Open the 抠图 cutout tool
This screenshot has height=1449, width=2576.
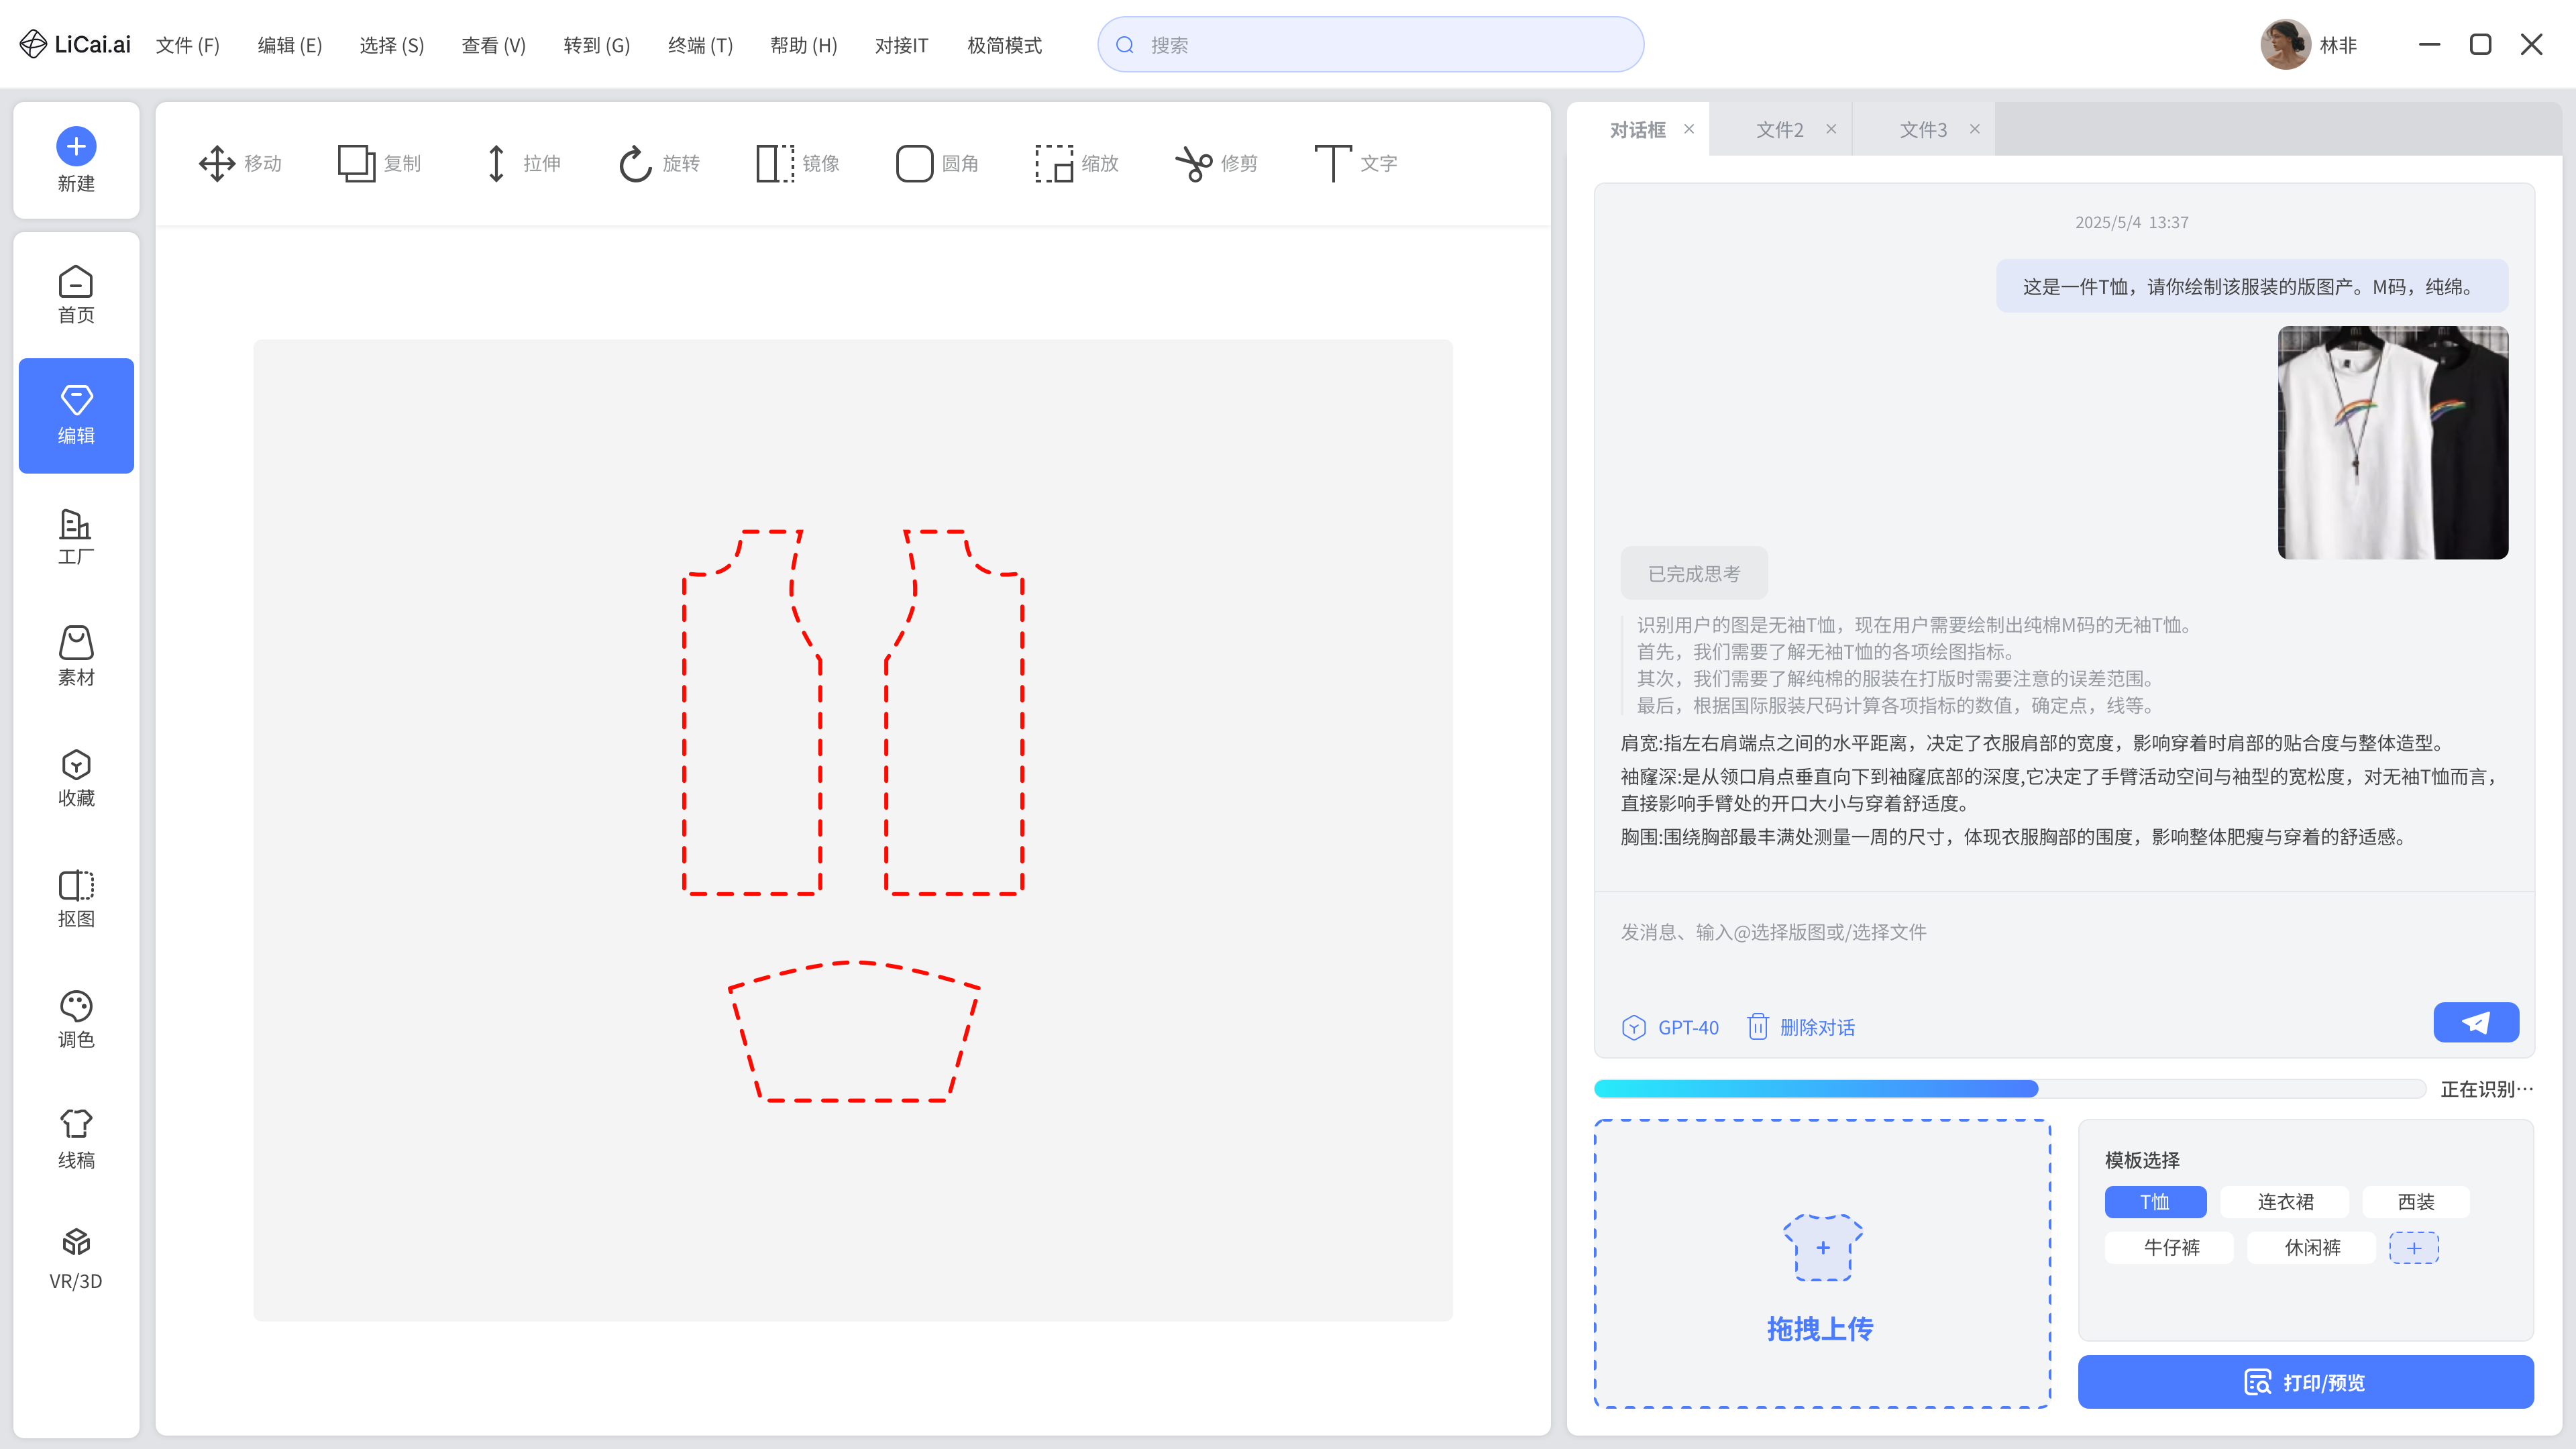pos(76,899)
